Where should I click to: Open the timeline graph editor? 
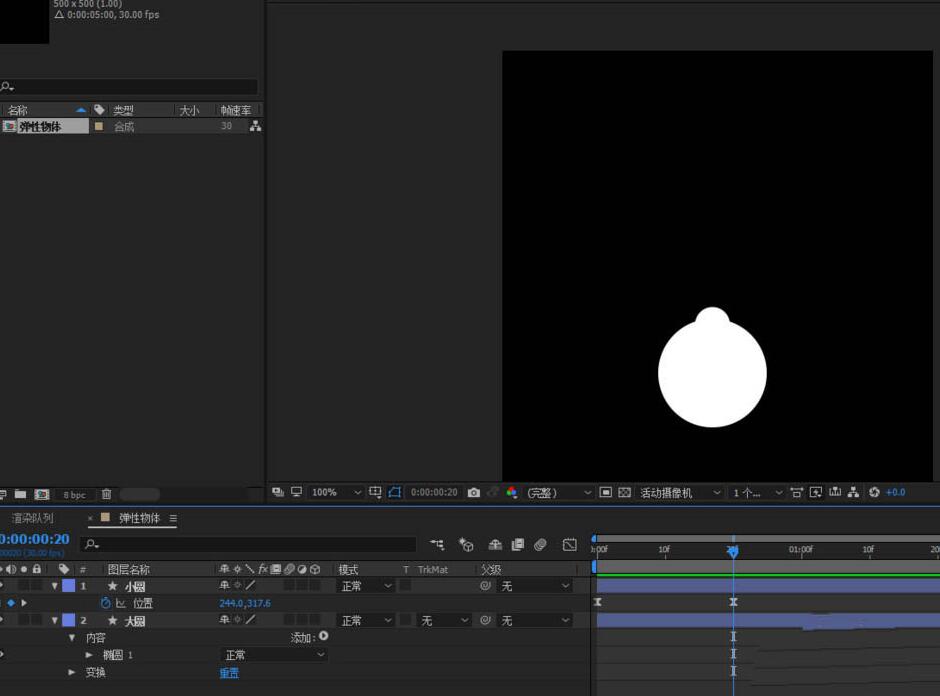click(x=569, y=545)
